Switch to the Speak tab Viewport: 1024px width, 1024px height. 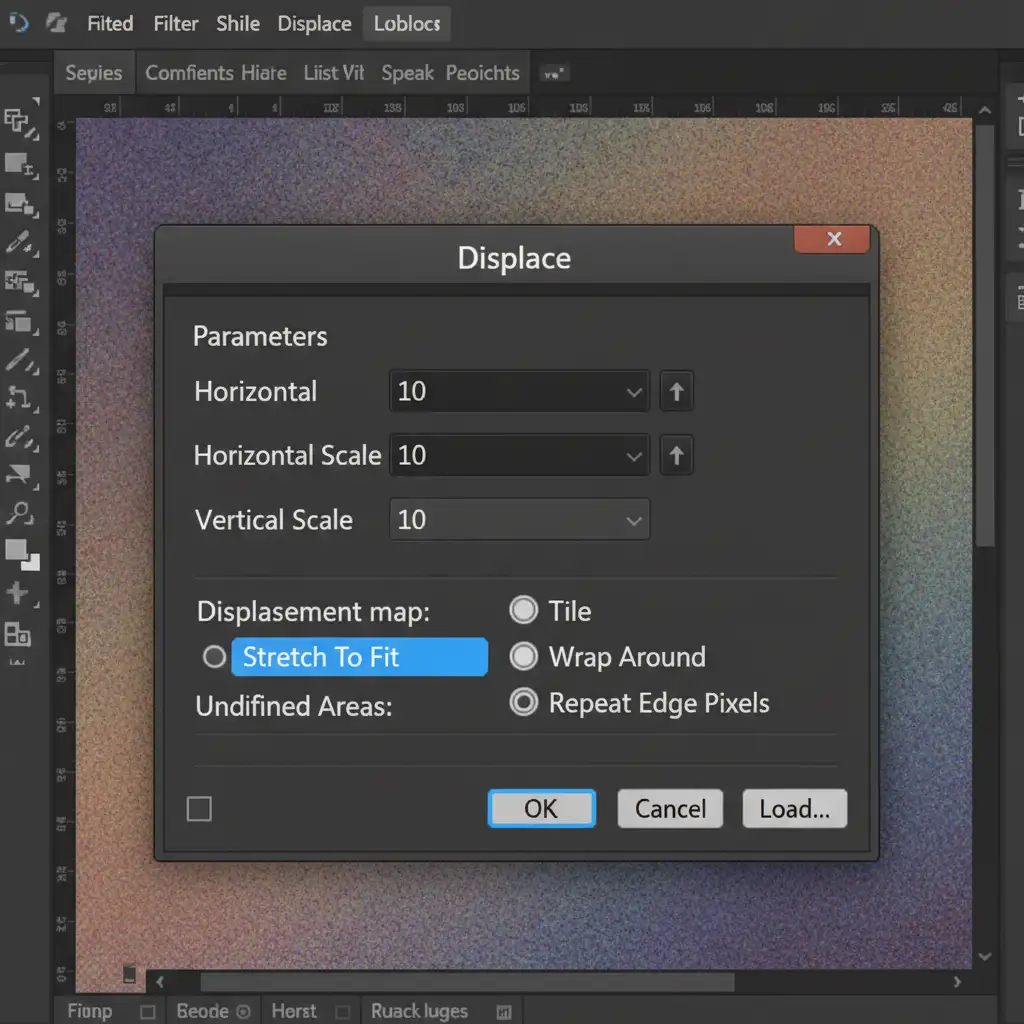407,73
